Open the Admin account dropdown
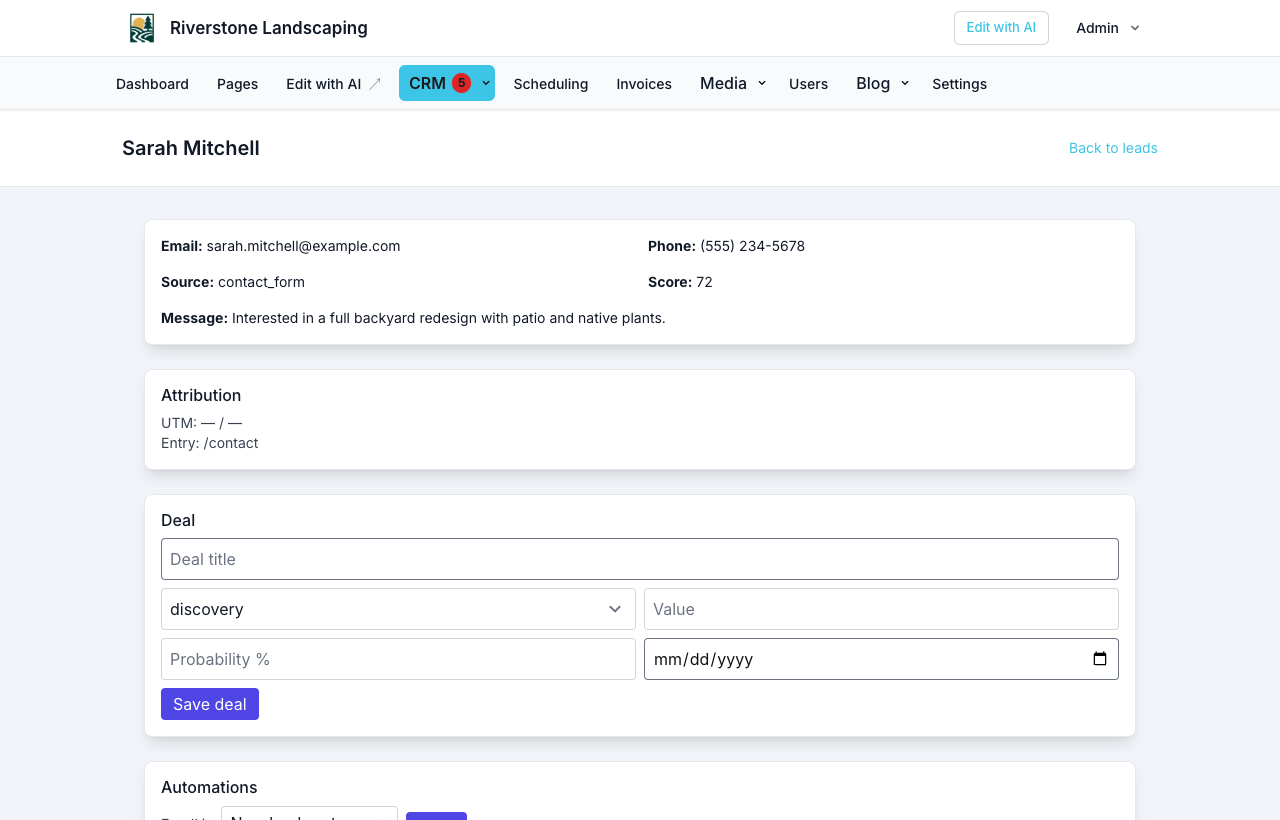The image size is (1280, 820). [x=1108, y=28]
